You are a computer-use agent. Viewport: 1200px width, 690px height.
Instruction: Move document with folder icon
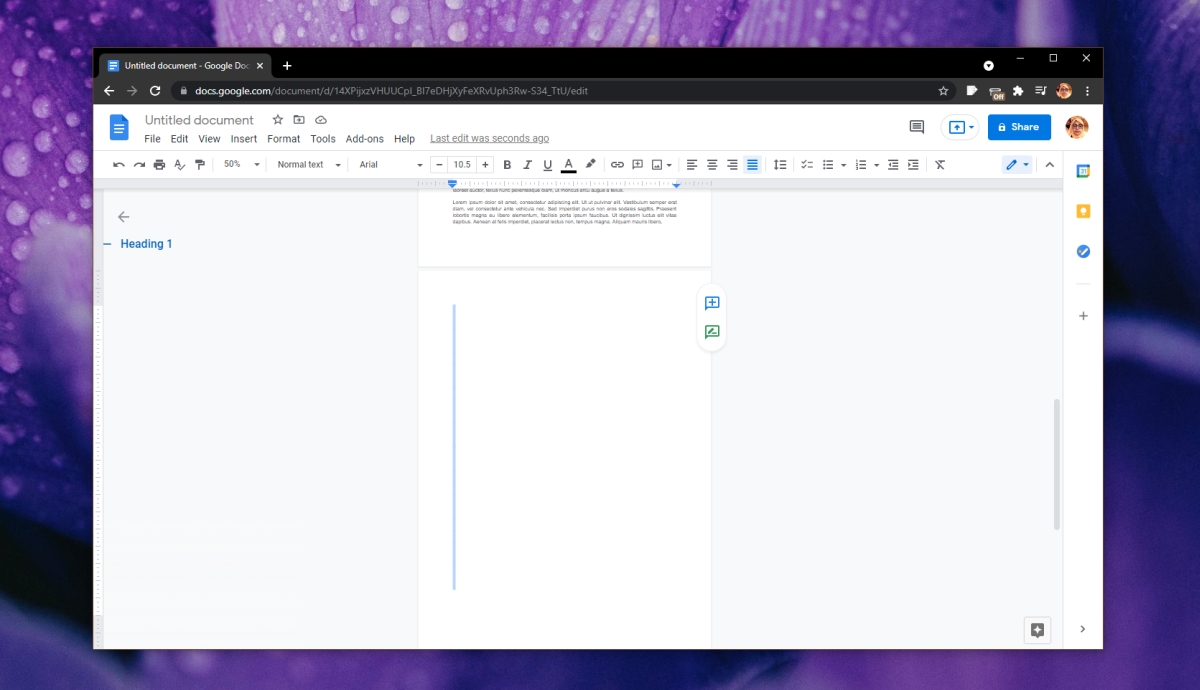coord(299,120)
